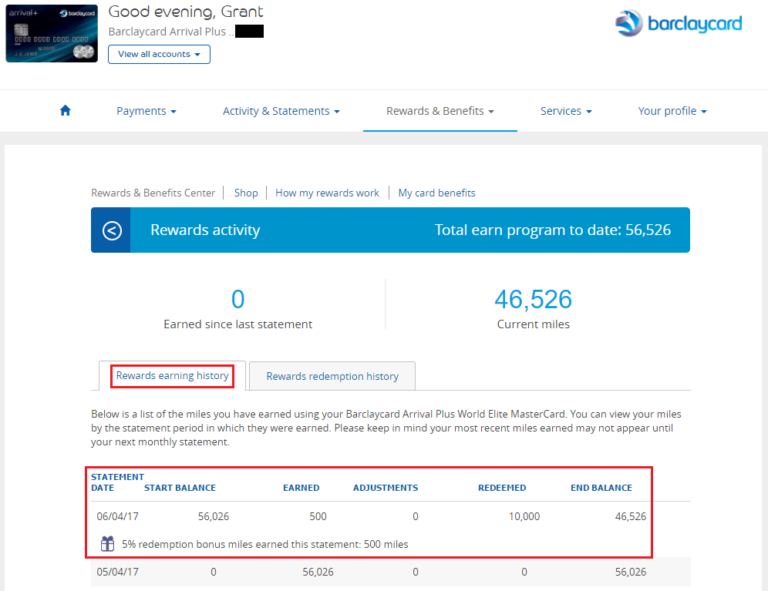Image resolution: width=768 pixels, height=591 pixels.
Task: Click the 0 Earned since last statement value
Action: click(238, 299)
